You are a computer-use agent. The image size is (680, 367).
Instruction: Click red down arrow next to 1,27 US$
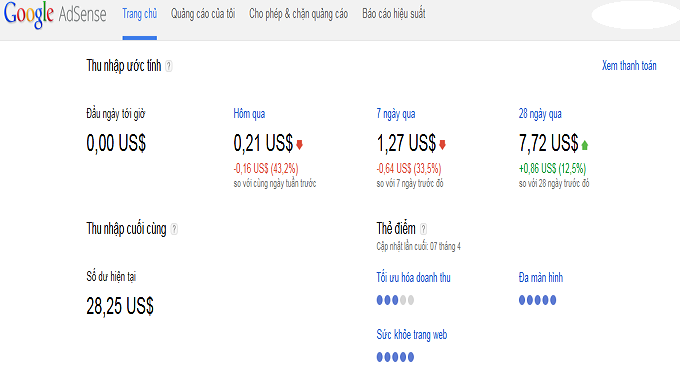point(442,144)
